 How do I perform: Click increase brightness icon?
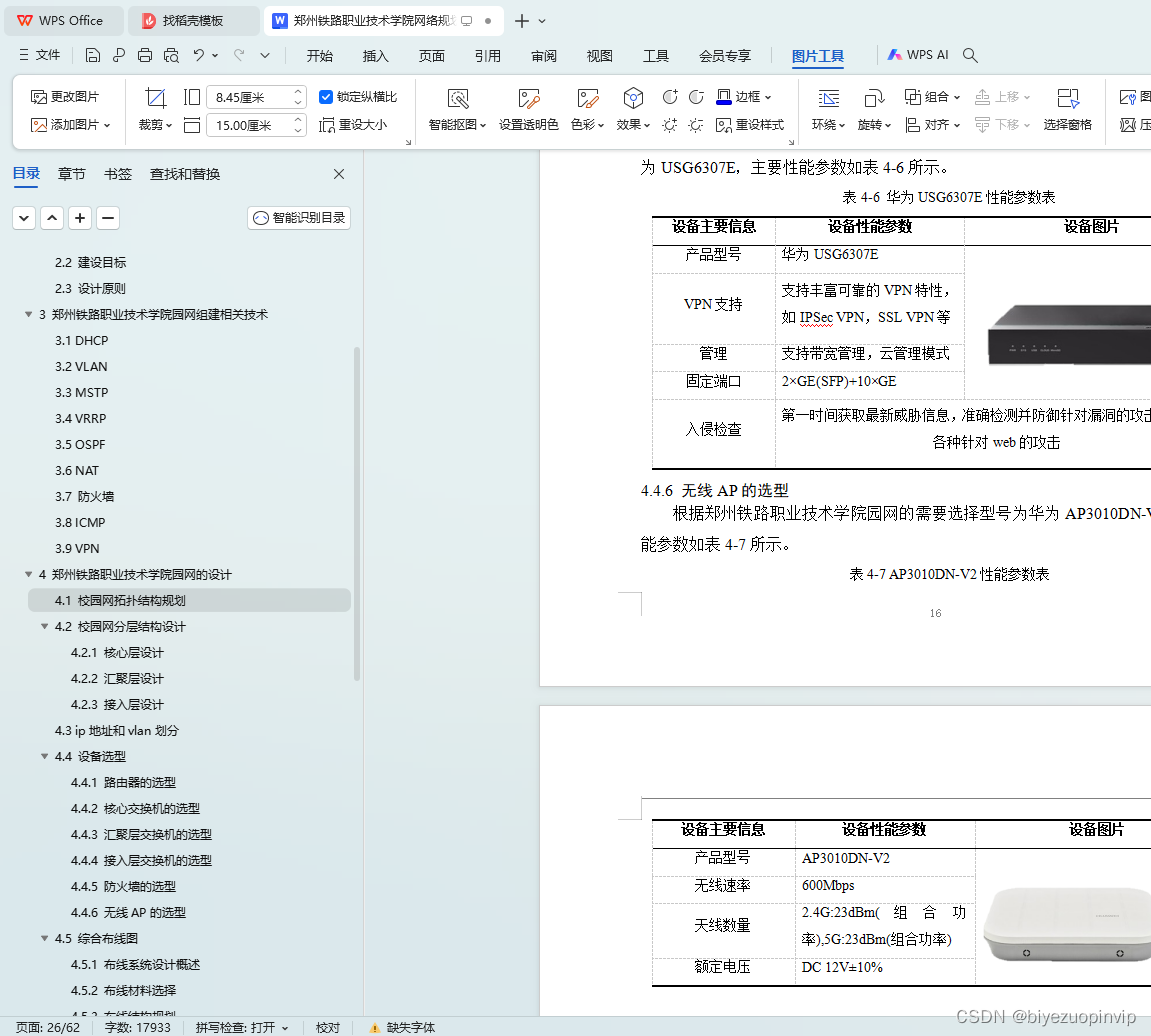[x=669, y=125]
